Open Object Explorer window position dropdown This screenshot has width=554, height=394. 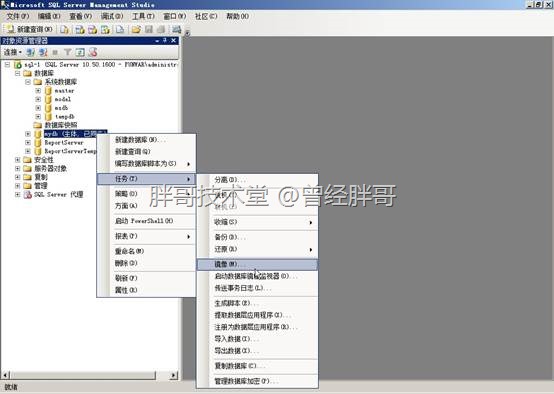tap(157, 41)
